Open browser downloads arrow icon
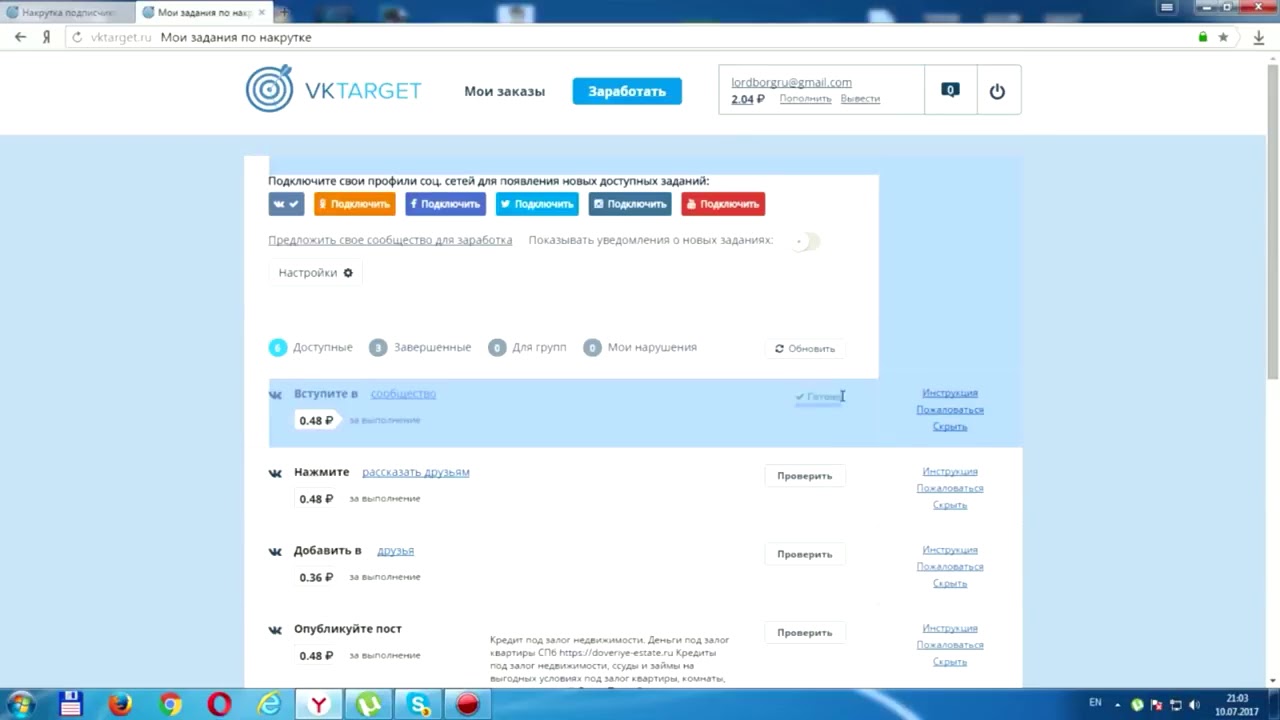Viewport: 1280px width, 720px height. (1259, 37)
